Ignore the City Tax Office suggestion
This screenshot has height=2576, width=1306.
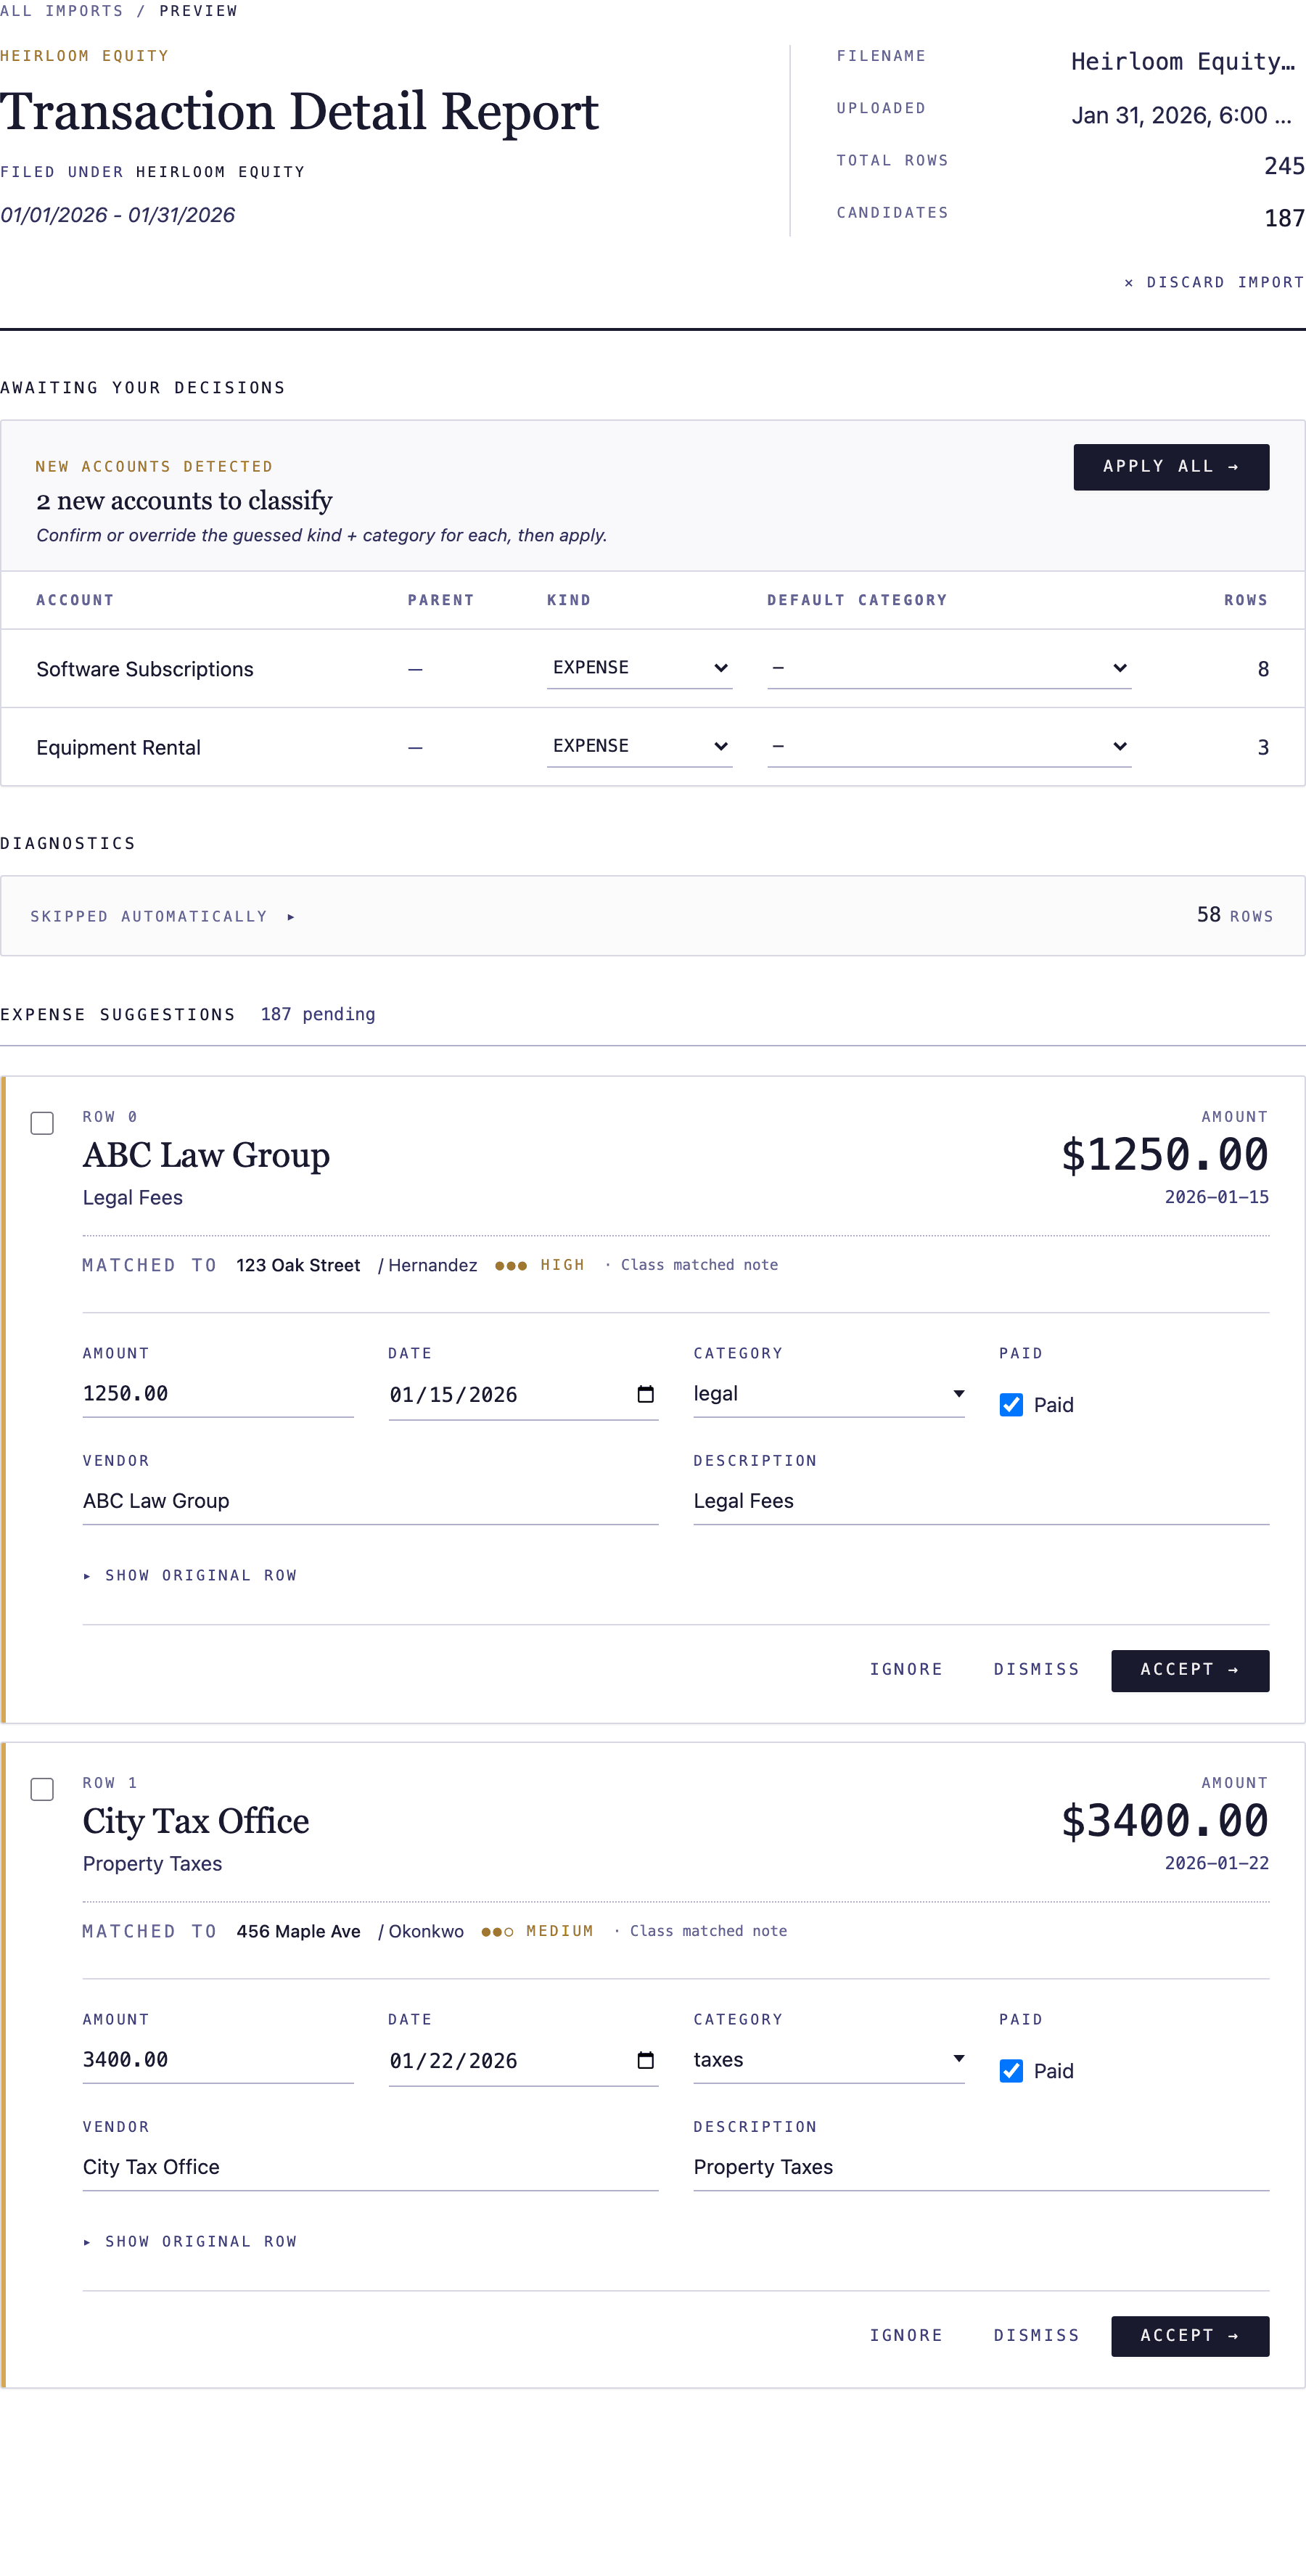pyautogui.click(x=905, y=2335)
